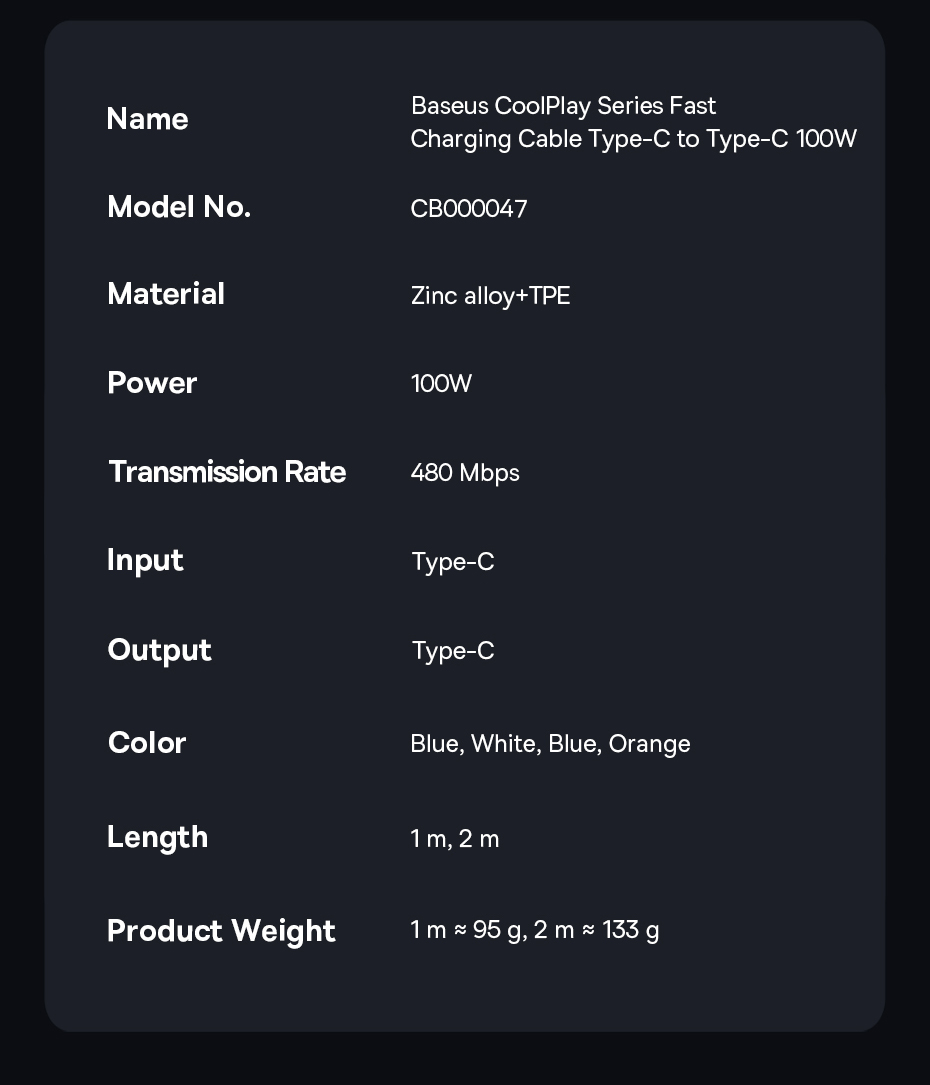Image resolution: width=930 pixels, height=1085 pixels.
Task: Click the Power label
Action: coord(152,383)
